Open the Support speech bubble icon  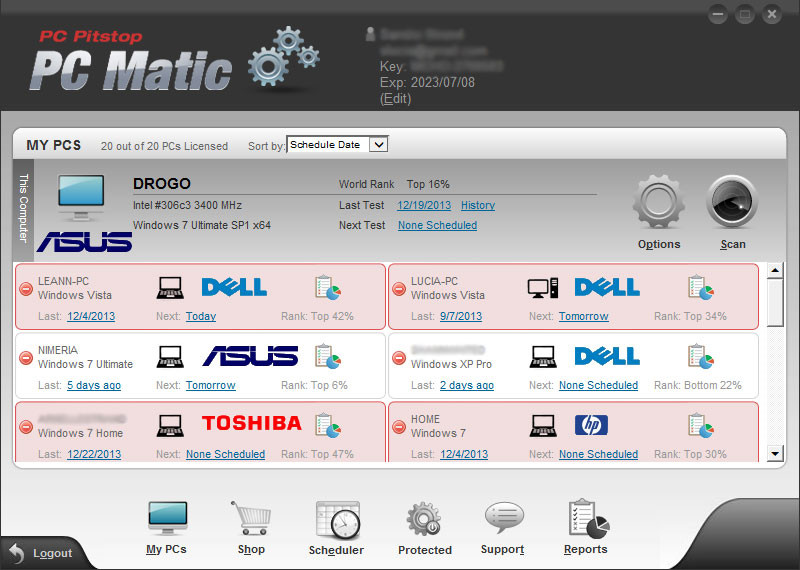[x=504, y=517]
